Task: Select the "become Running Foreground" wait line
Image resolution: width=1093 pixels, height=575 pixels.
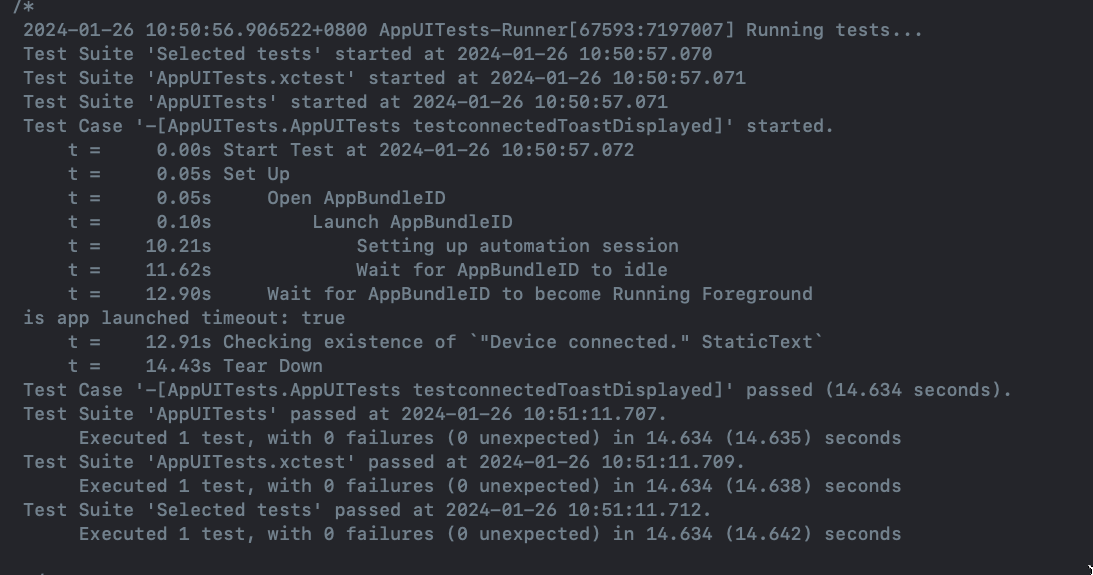Action: tap(539, 294)
